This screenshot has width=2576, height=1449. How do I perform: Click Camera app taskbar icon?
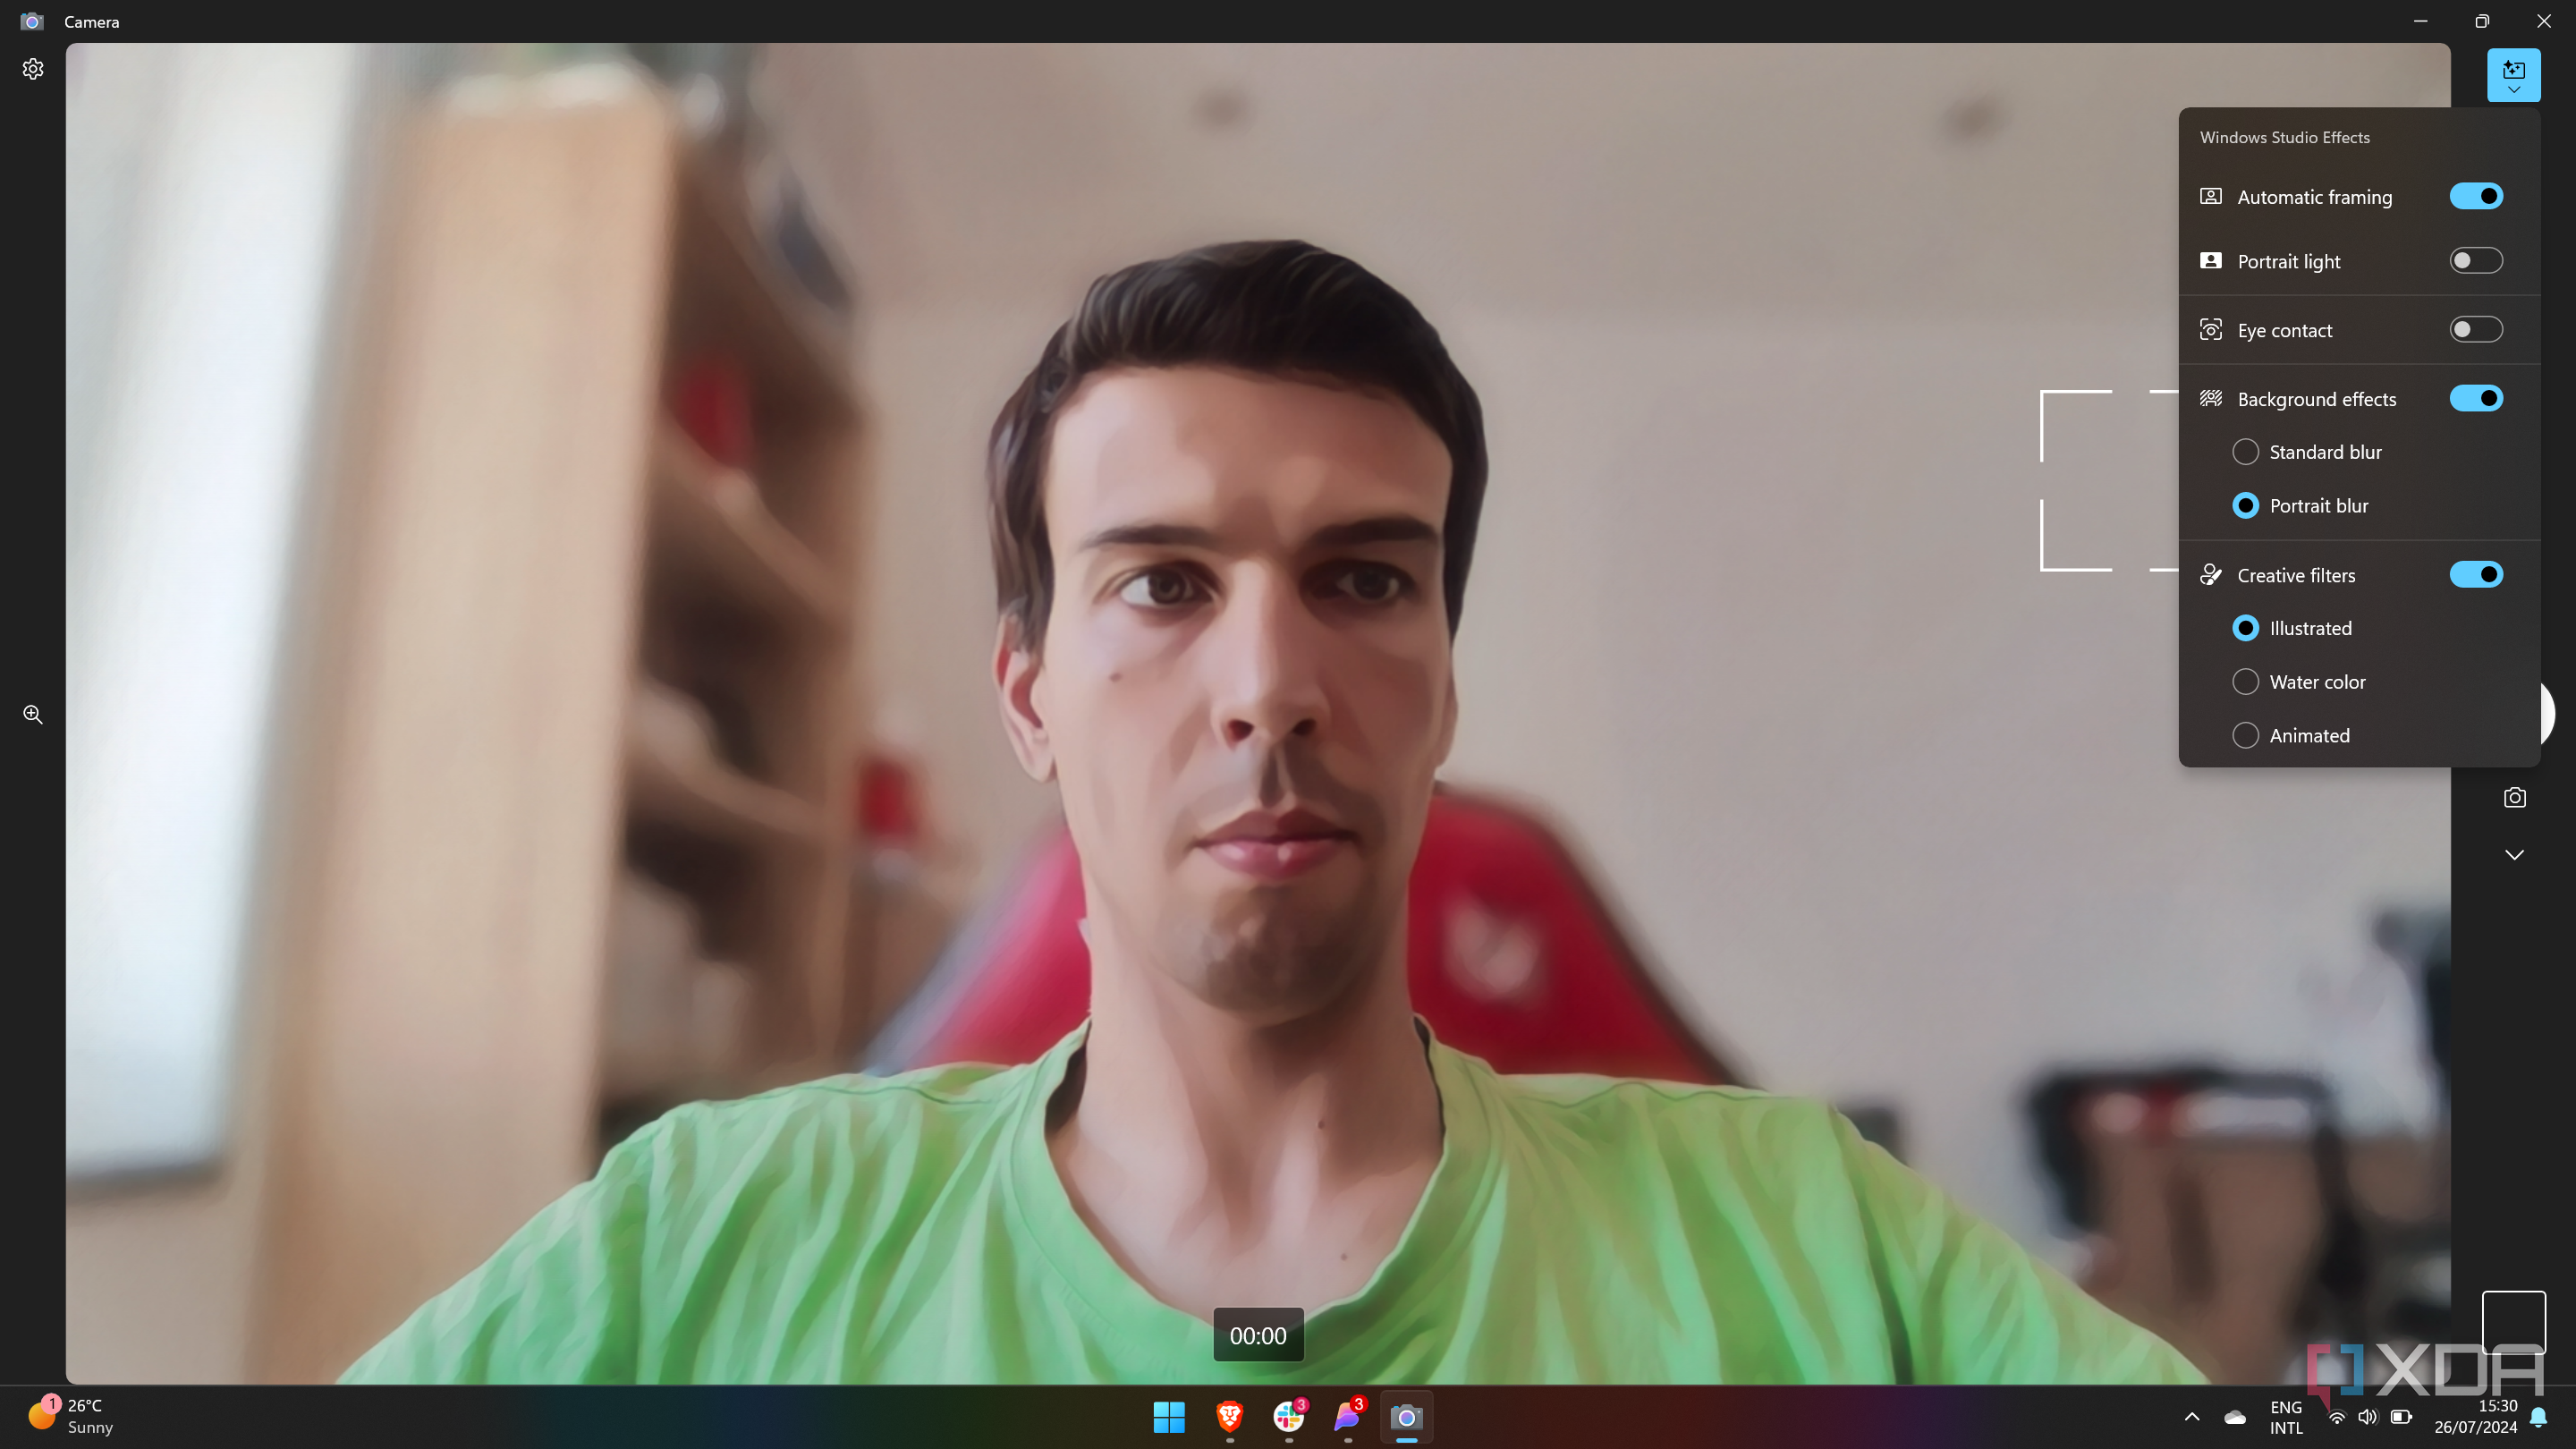click(x=1406, y=1417)
